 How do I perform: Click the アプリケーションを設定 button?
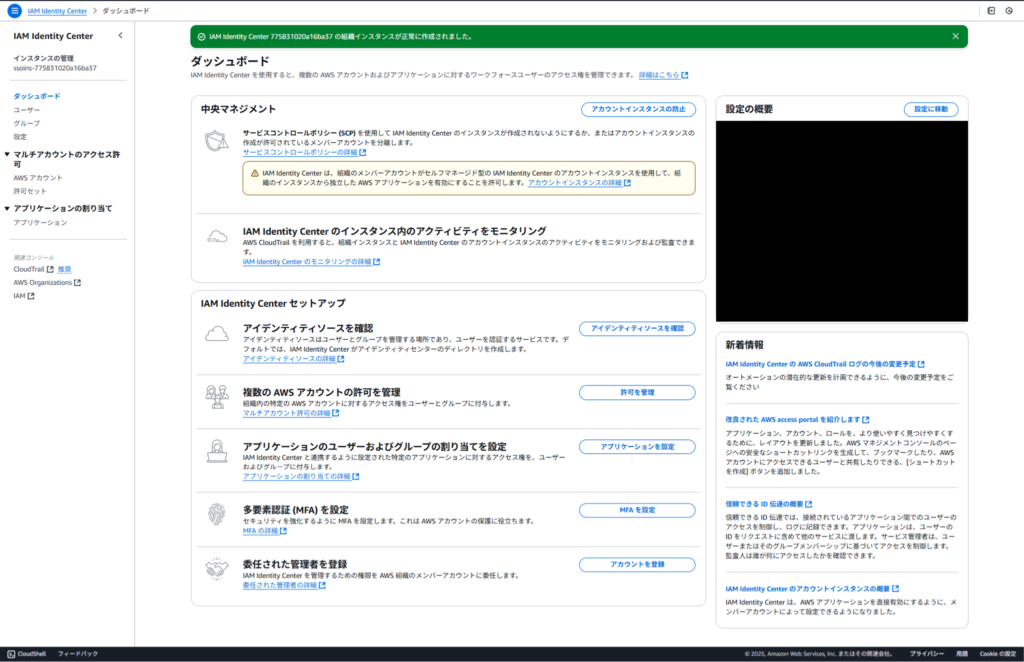(x=637, y=447)
